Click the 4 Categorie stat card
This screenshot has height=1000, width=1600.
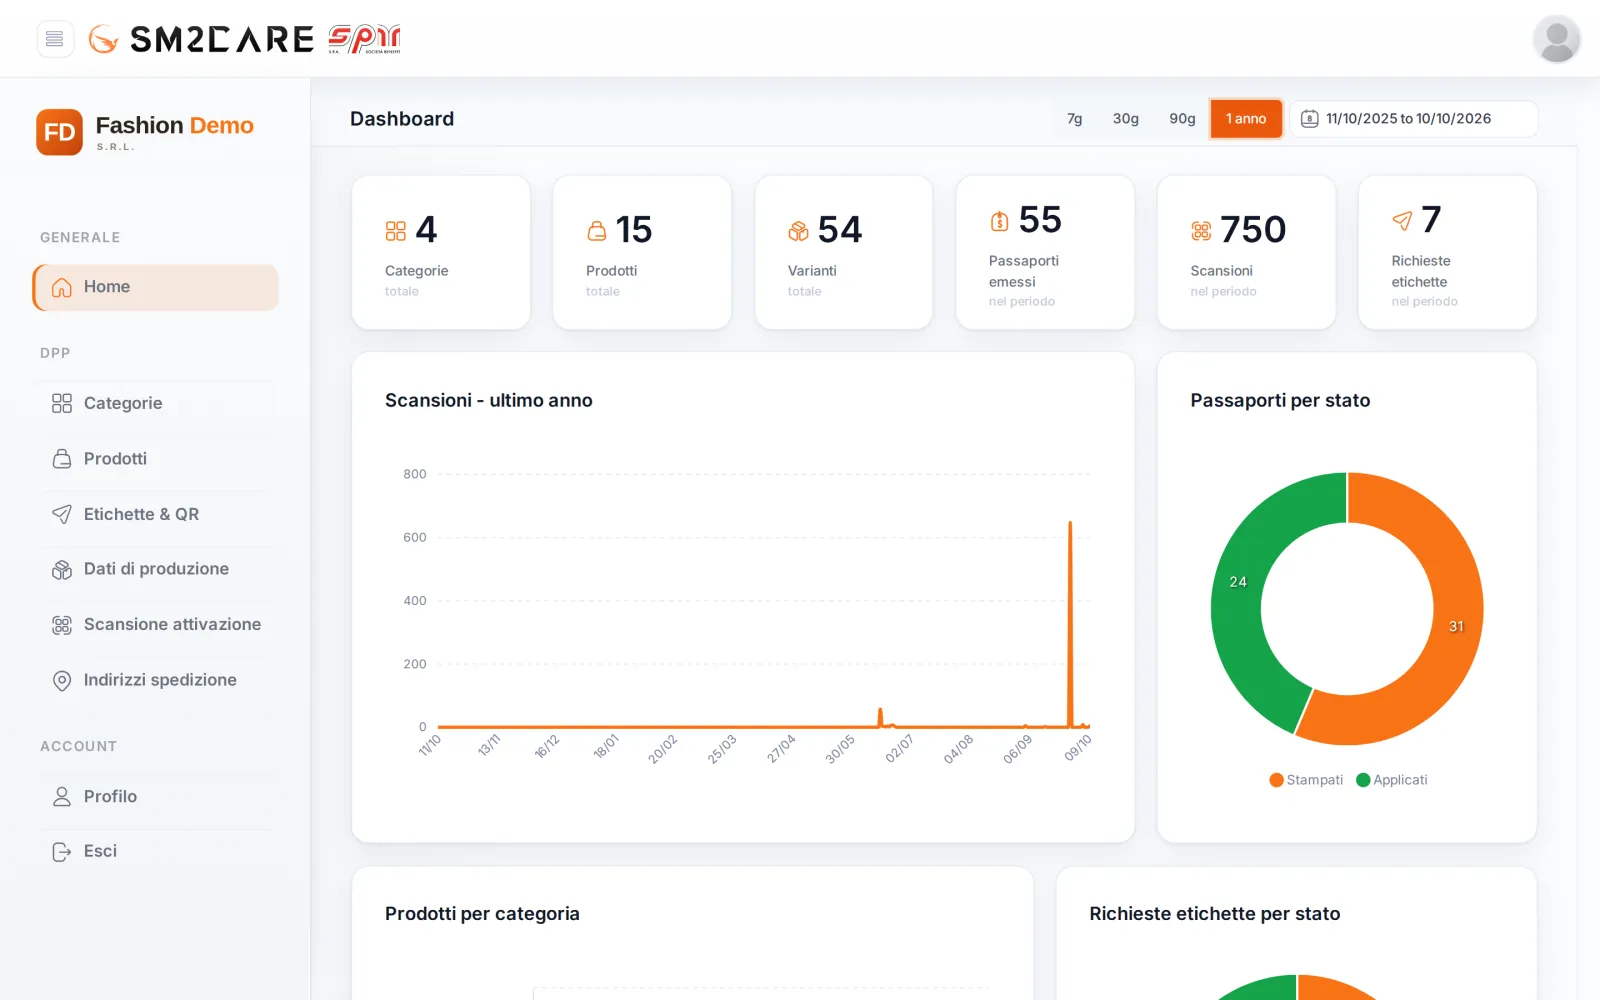click(441, 252)
